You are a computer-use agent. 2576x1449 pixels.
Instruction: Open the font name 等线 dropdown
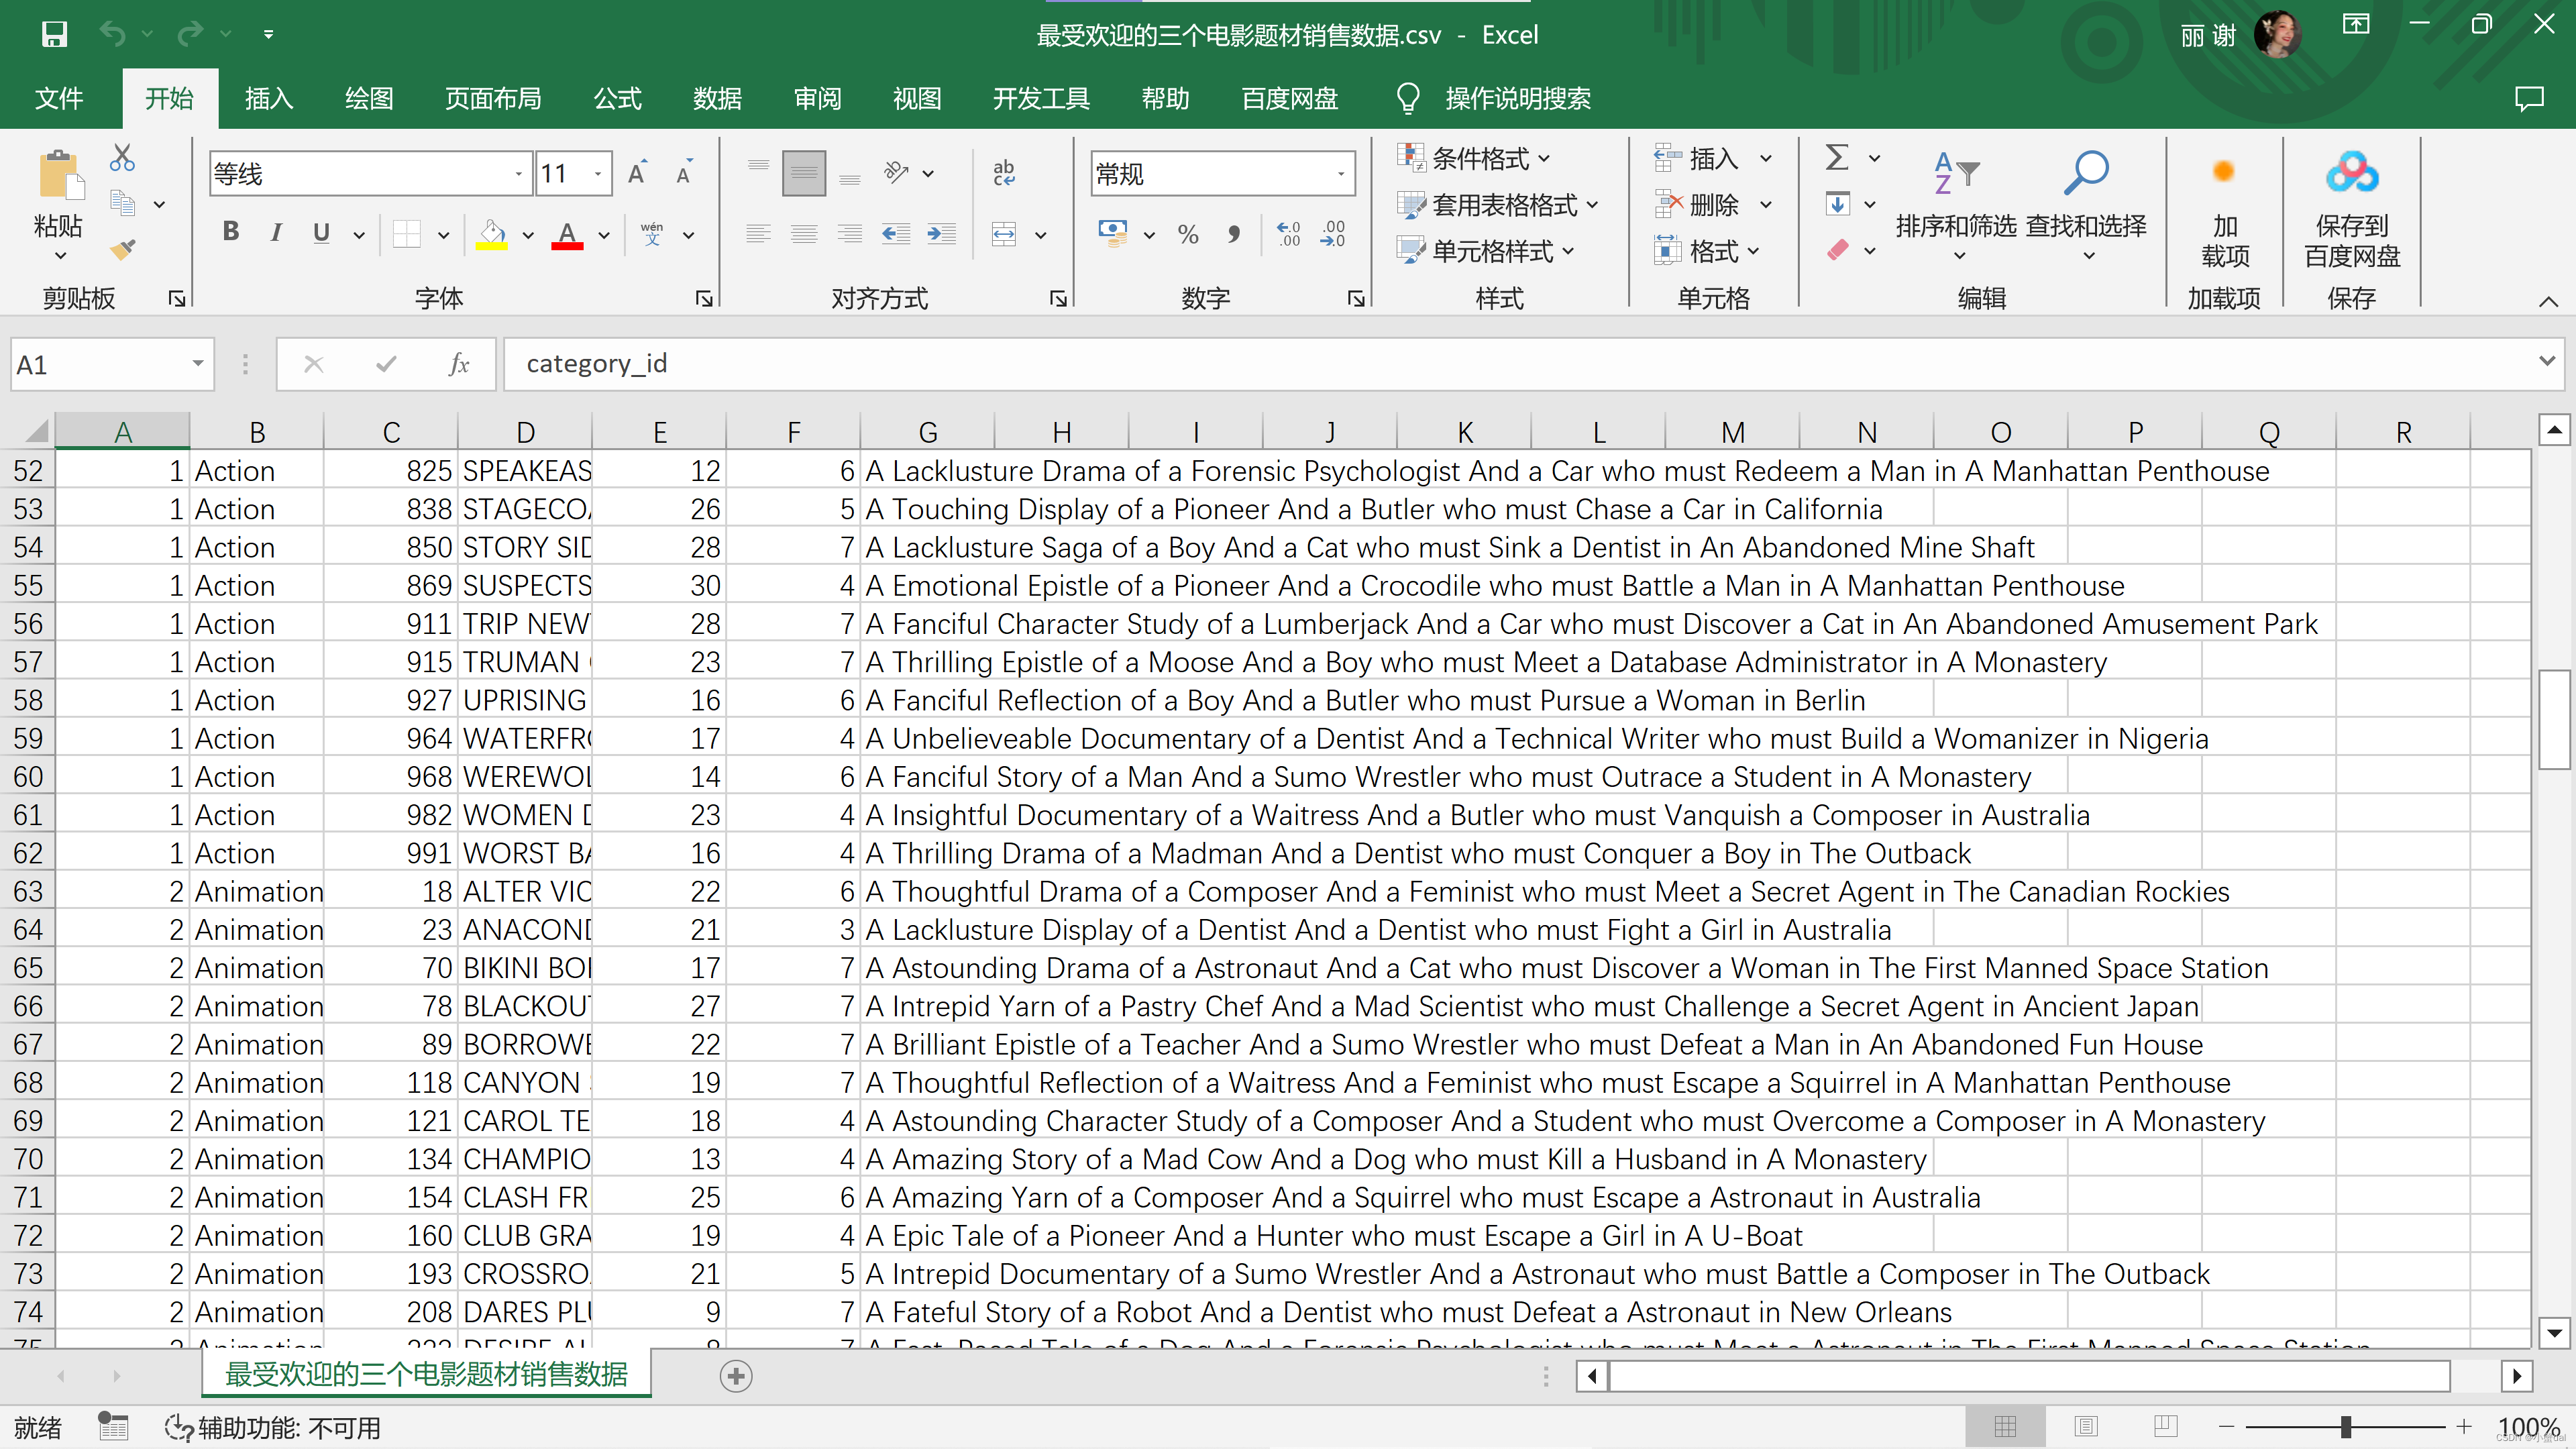pos(519,174)
